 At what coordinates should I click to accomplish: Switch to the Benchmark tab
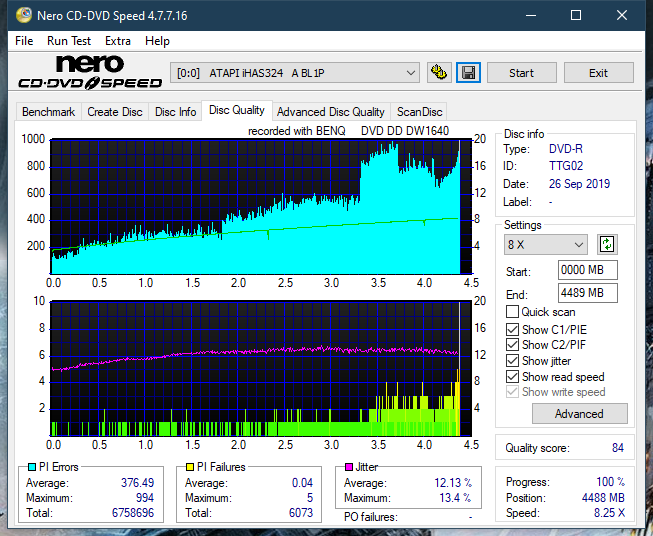coord(49,112)
